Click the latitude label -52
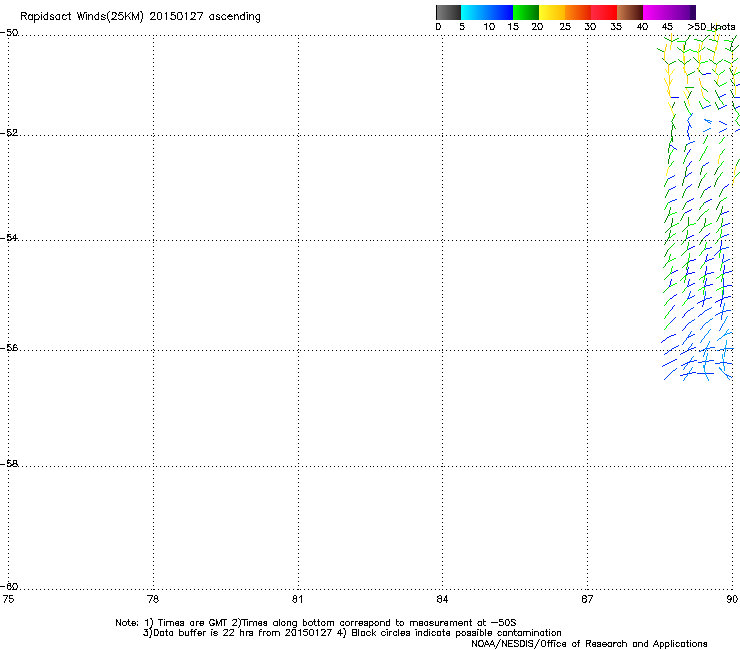This screenshot has height=650, width=740. (x=9, y=133)
